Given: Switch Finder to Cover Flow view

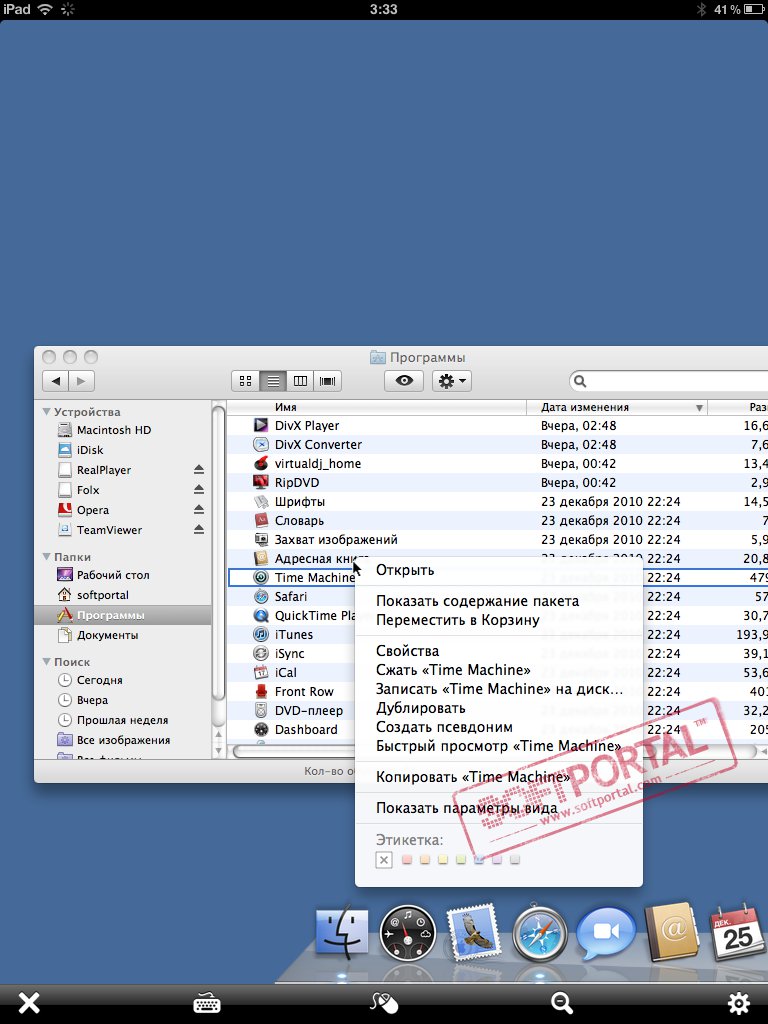Looking at the screenshot, I should coord(327,381).
